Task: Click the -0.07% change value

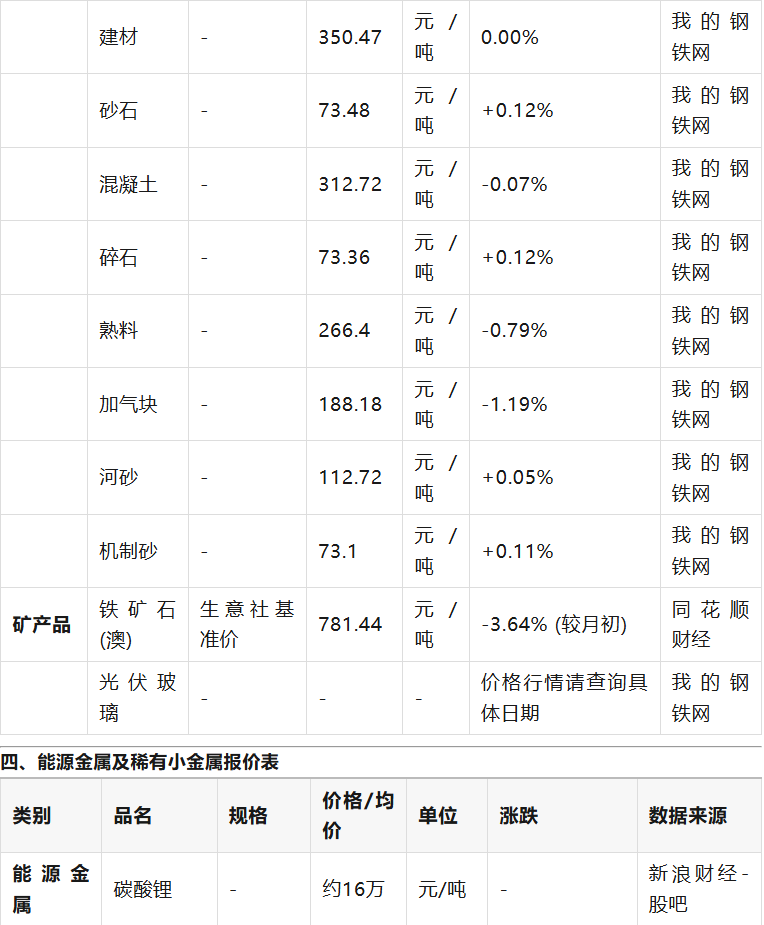Action: (514, 184)
